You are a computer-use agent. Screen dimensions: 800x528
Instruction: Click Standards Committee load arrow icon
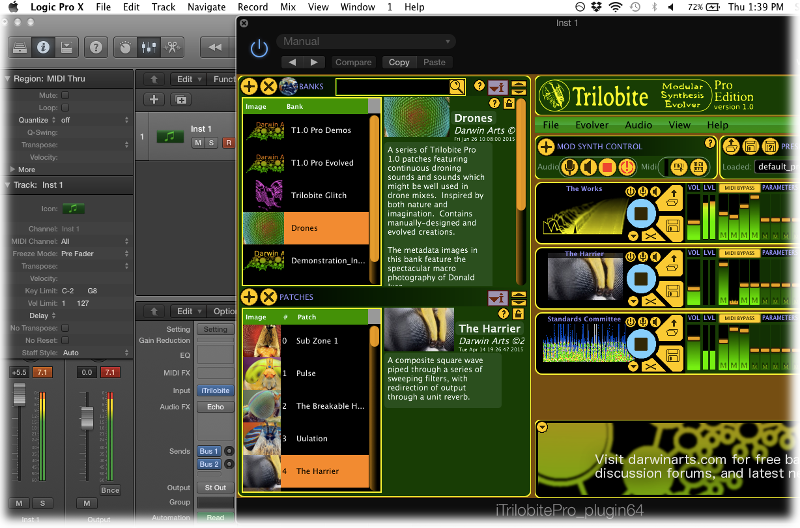point(672,326)
